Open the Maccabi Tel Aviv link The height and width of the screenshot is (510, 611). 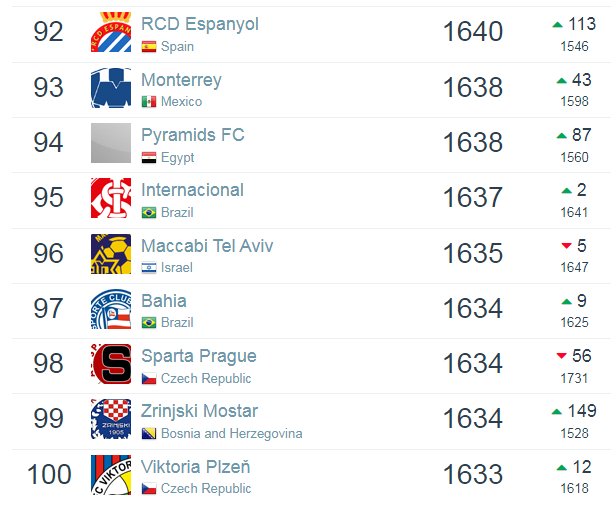207,246
